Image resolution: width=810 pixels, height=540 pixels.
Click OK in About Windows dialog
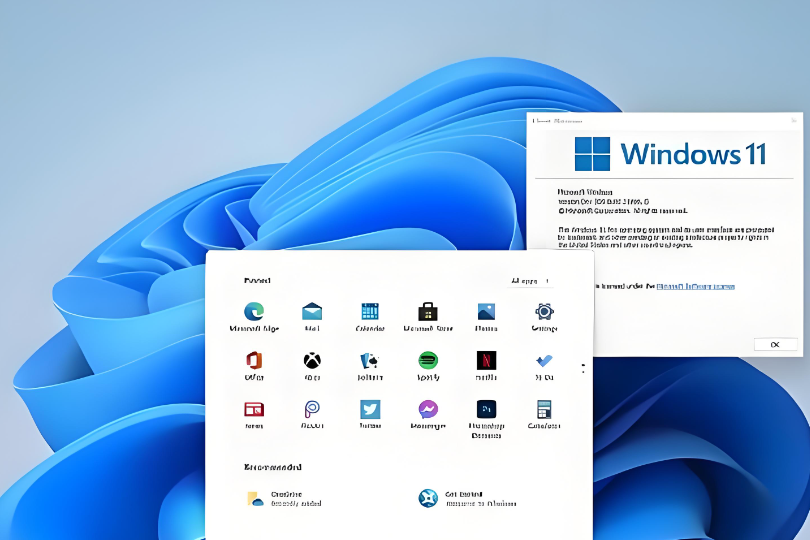pos(775,344)
